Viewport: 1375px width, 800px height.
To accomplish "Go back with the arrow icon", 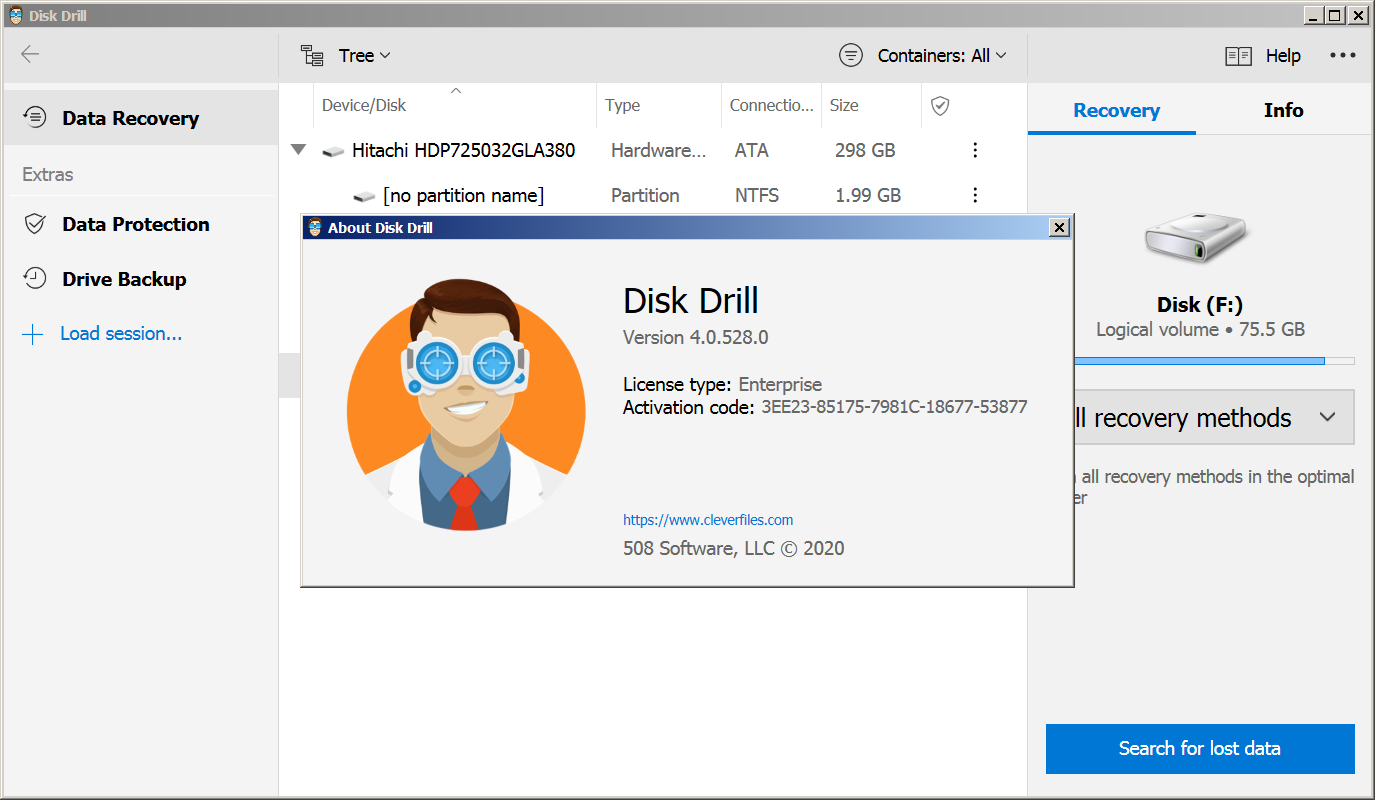I will click(x=30, y=55).
